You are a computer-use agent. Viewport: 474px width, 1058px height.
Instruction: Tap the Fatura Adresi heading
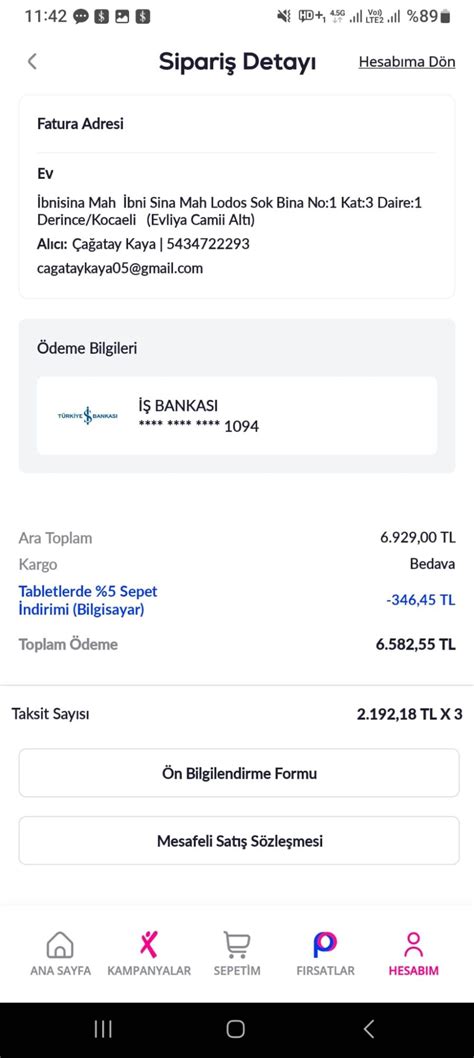tap(80, 124)
